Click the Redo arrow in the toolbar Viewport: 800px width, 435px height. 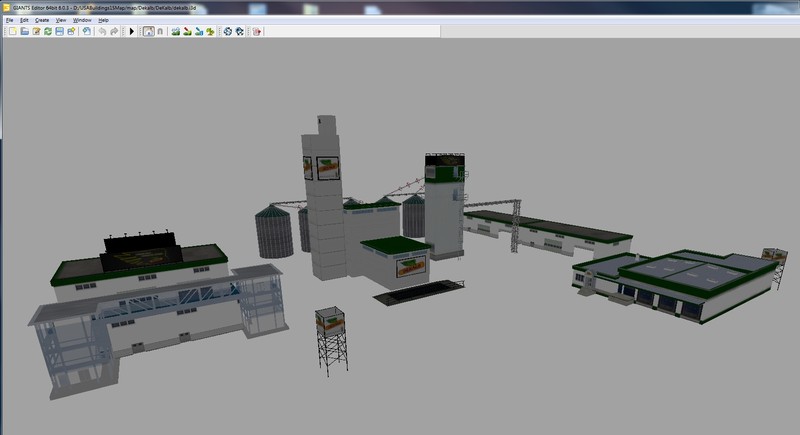click(114, 32)
